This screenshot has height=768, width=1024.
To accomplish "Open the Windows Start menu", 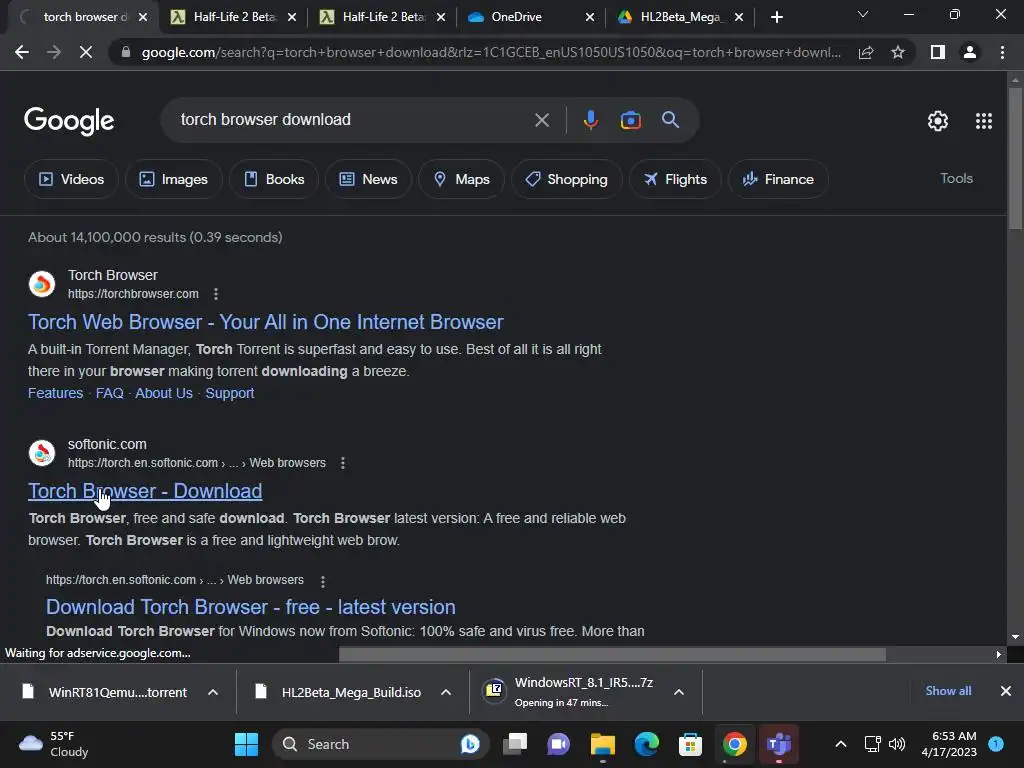I will point(246,744).
